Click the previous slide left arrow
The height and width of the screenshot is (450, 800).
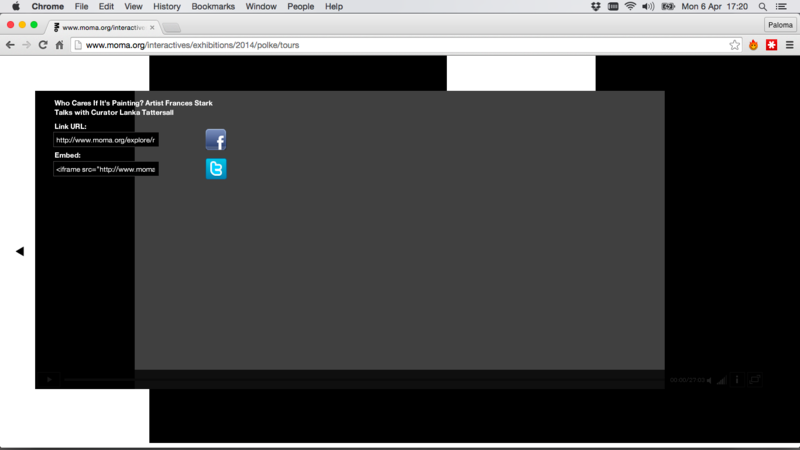(20, 251)
